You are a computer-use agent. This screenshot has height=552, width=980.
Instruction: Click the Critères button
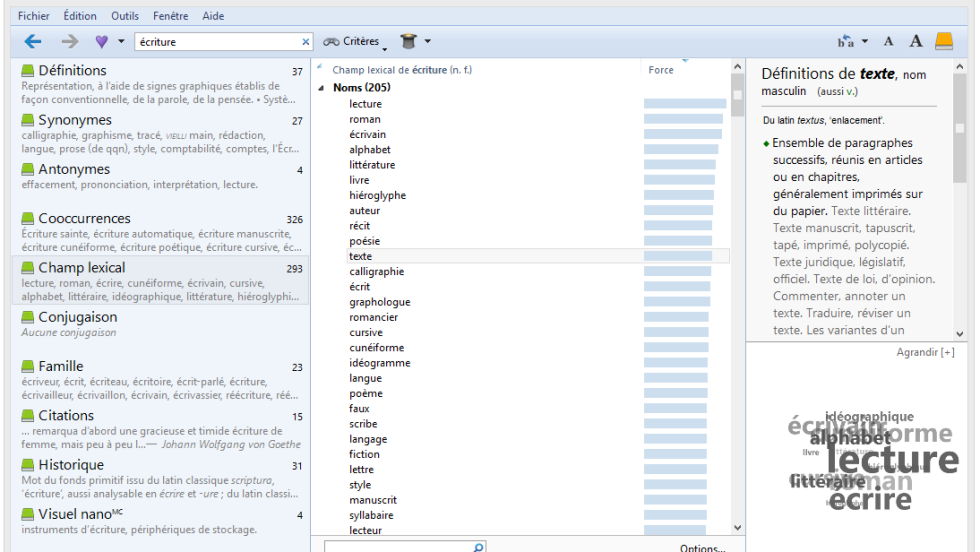tap(352, 42)
